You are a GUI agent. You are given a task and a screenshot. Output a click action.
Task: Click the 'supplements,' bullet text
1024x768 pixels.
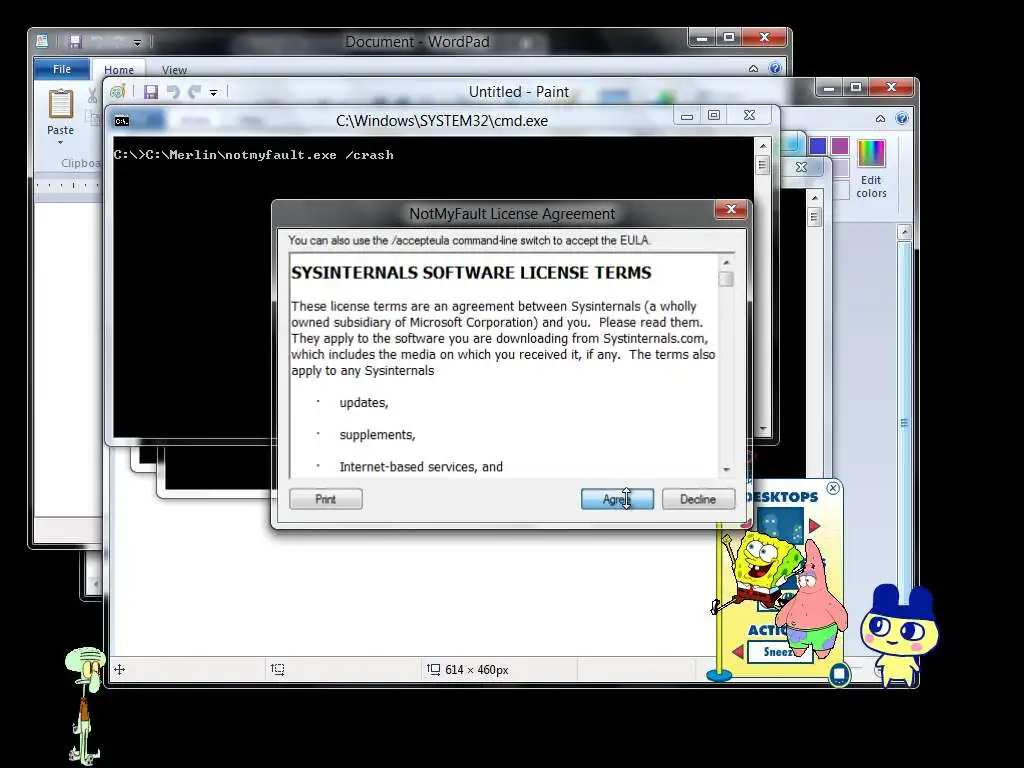pyautogui.click(x=377, y=435)
